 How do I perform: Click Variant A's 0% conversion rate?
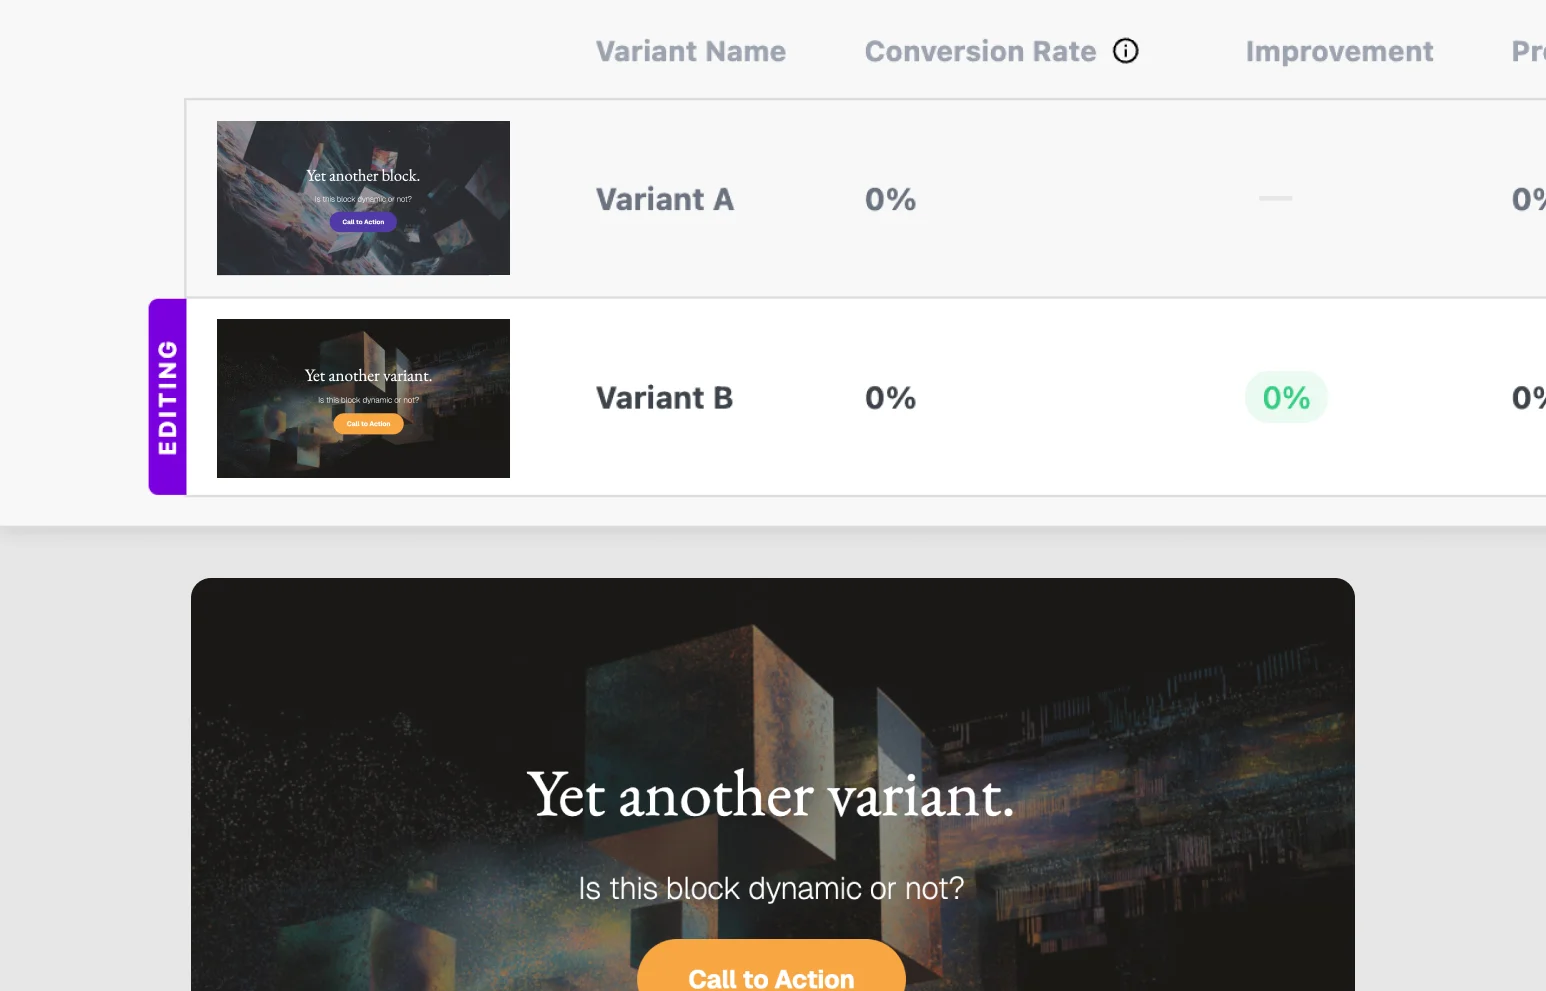pos(890,200)
